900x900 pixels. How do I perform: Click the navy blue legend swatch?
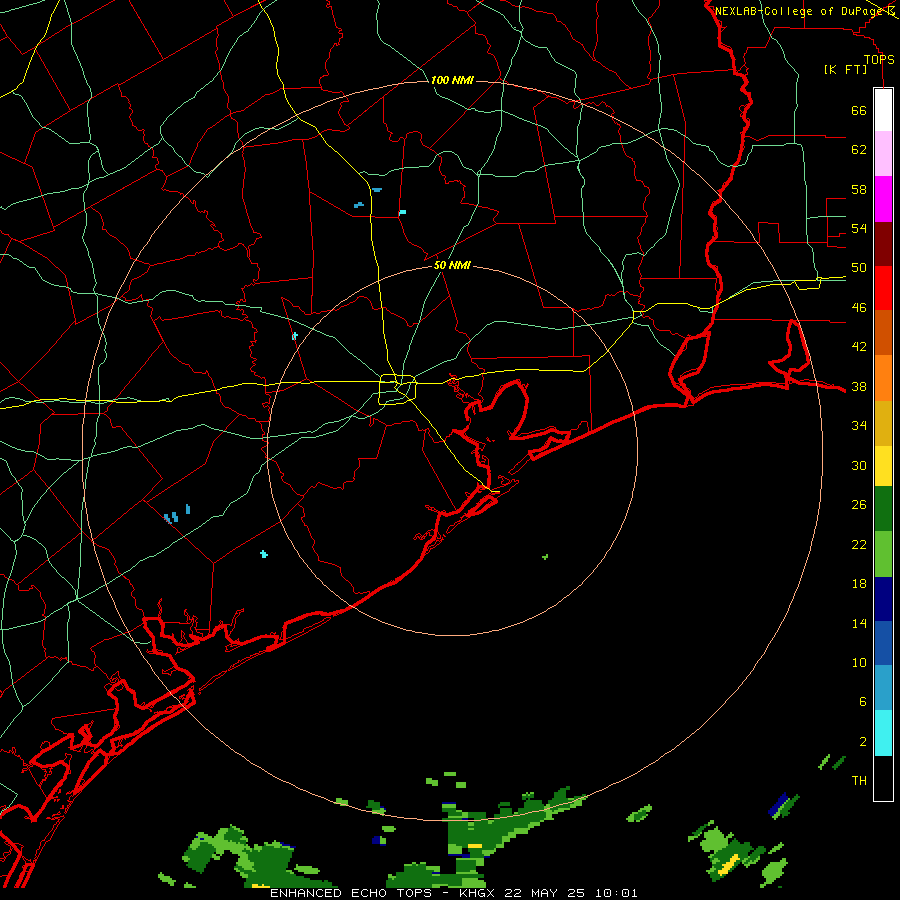[883, 599]
